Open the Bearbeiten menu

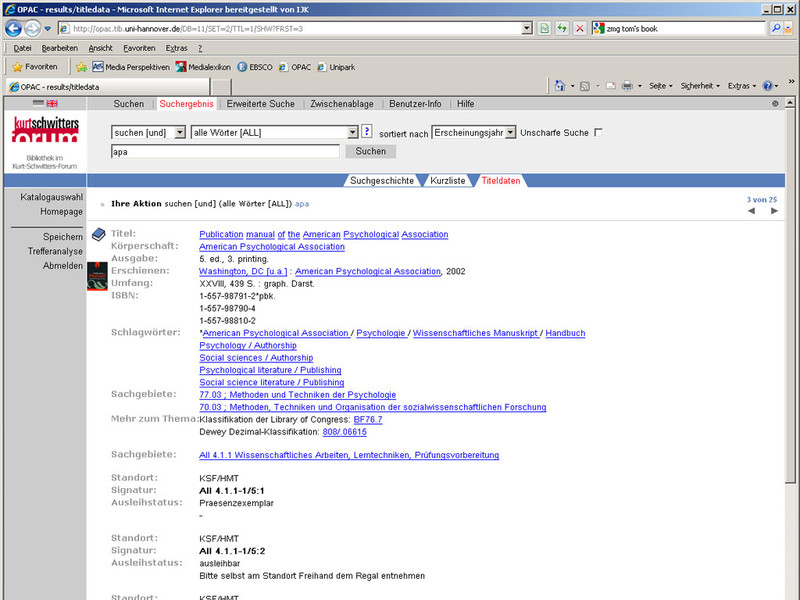(x=60, y=48)
